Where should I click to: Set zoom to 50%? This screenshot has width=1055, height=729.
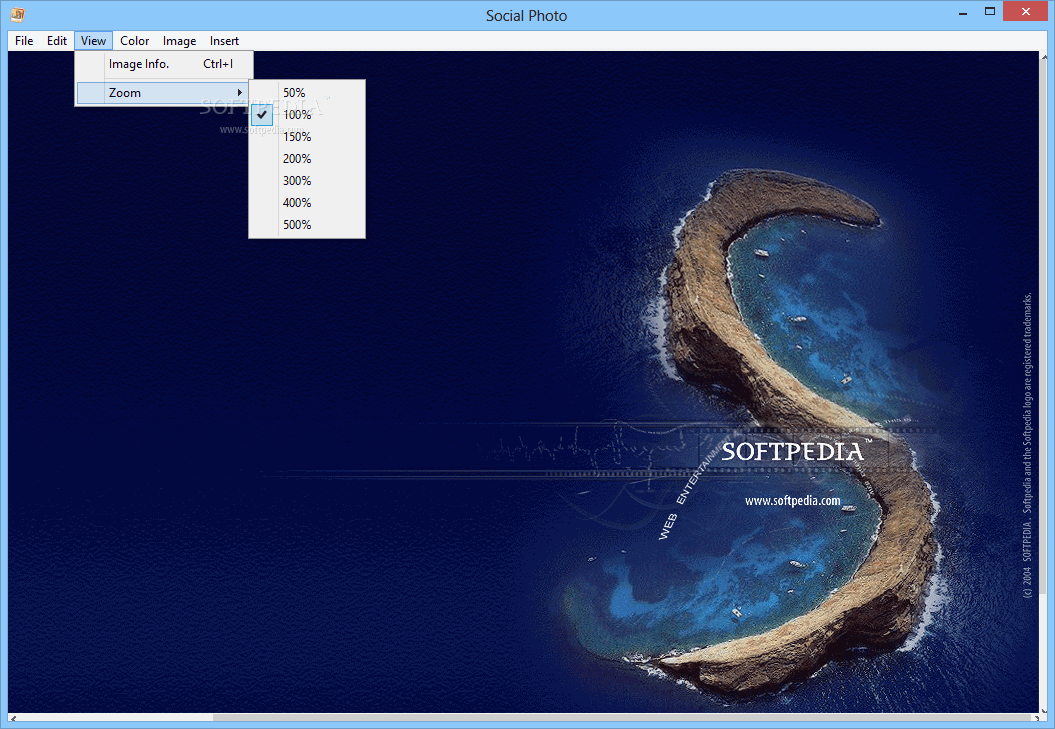[307, 93]
